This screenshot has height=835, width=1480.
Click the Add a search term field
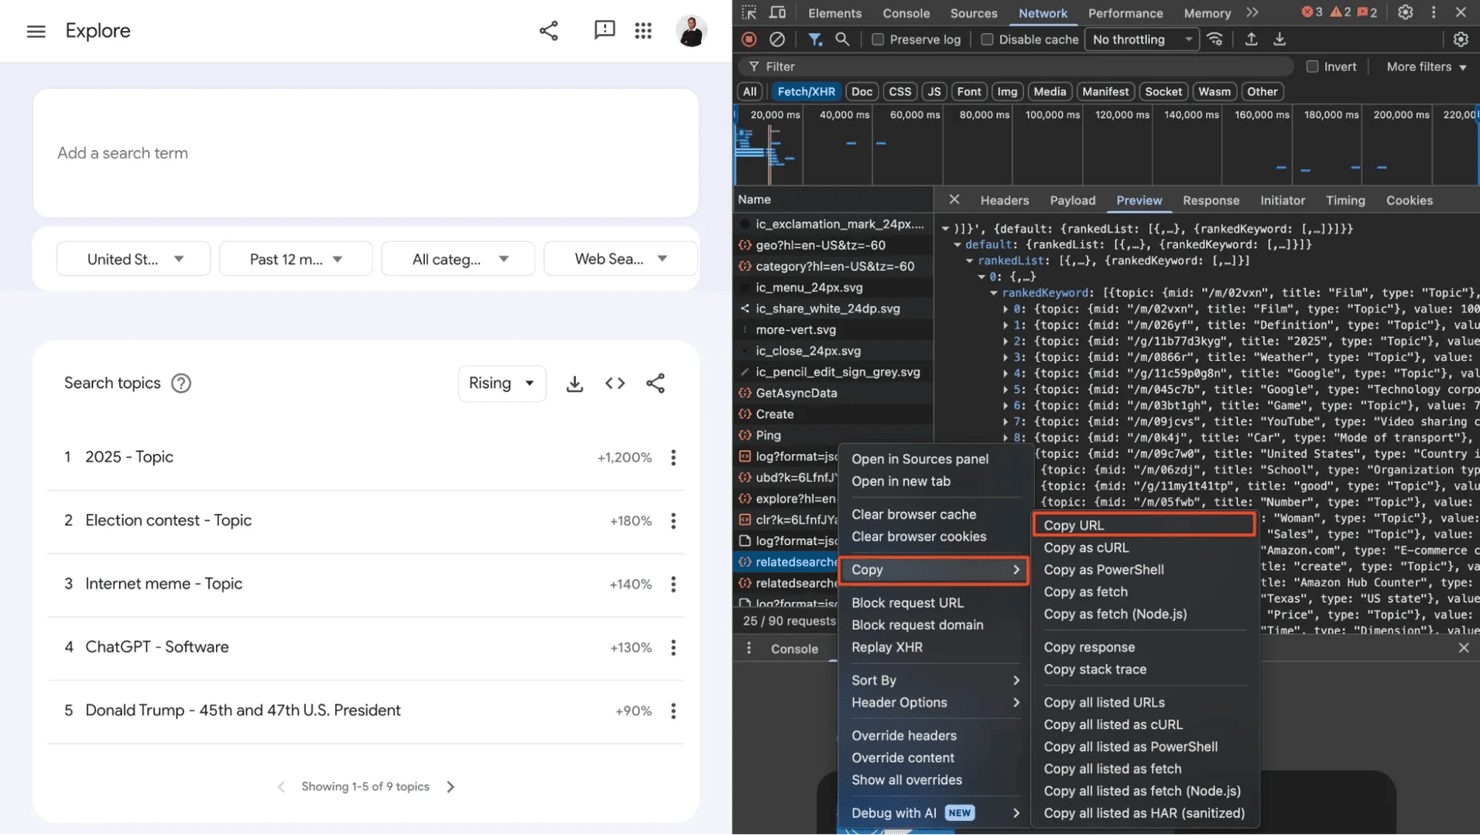[x=366, y=153]
